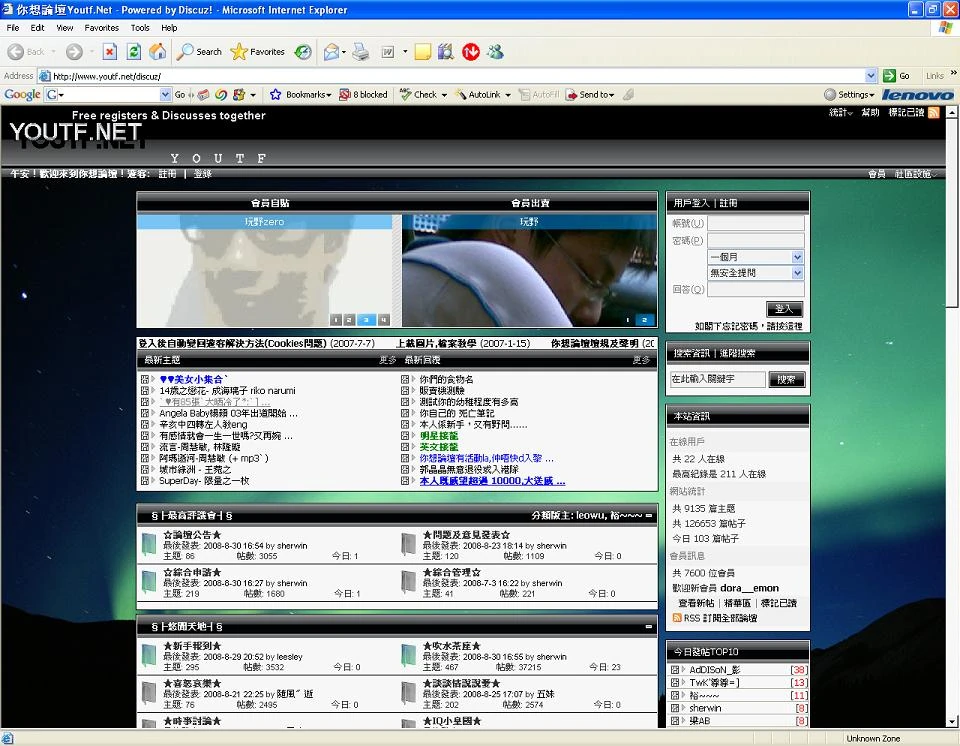Open the 標記已讀 link in header

(906, 112)
